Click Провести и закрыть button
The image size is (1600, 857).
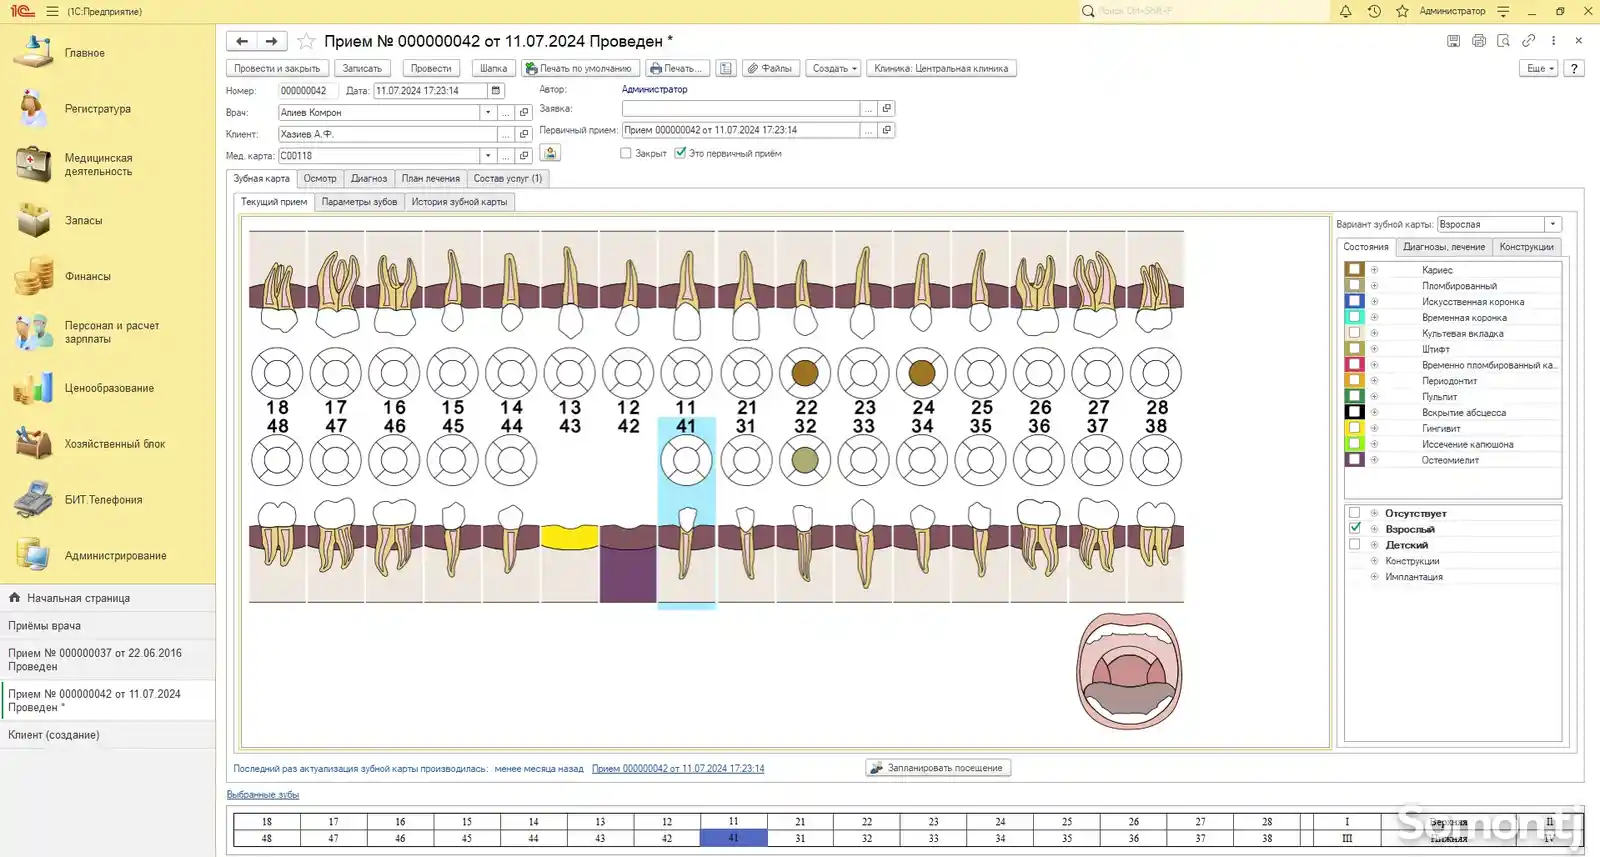[277, 68]
